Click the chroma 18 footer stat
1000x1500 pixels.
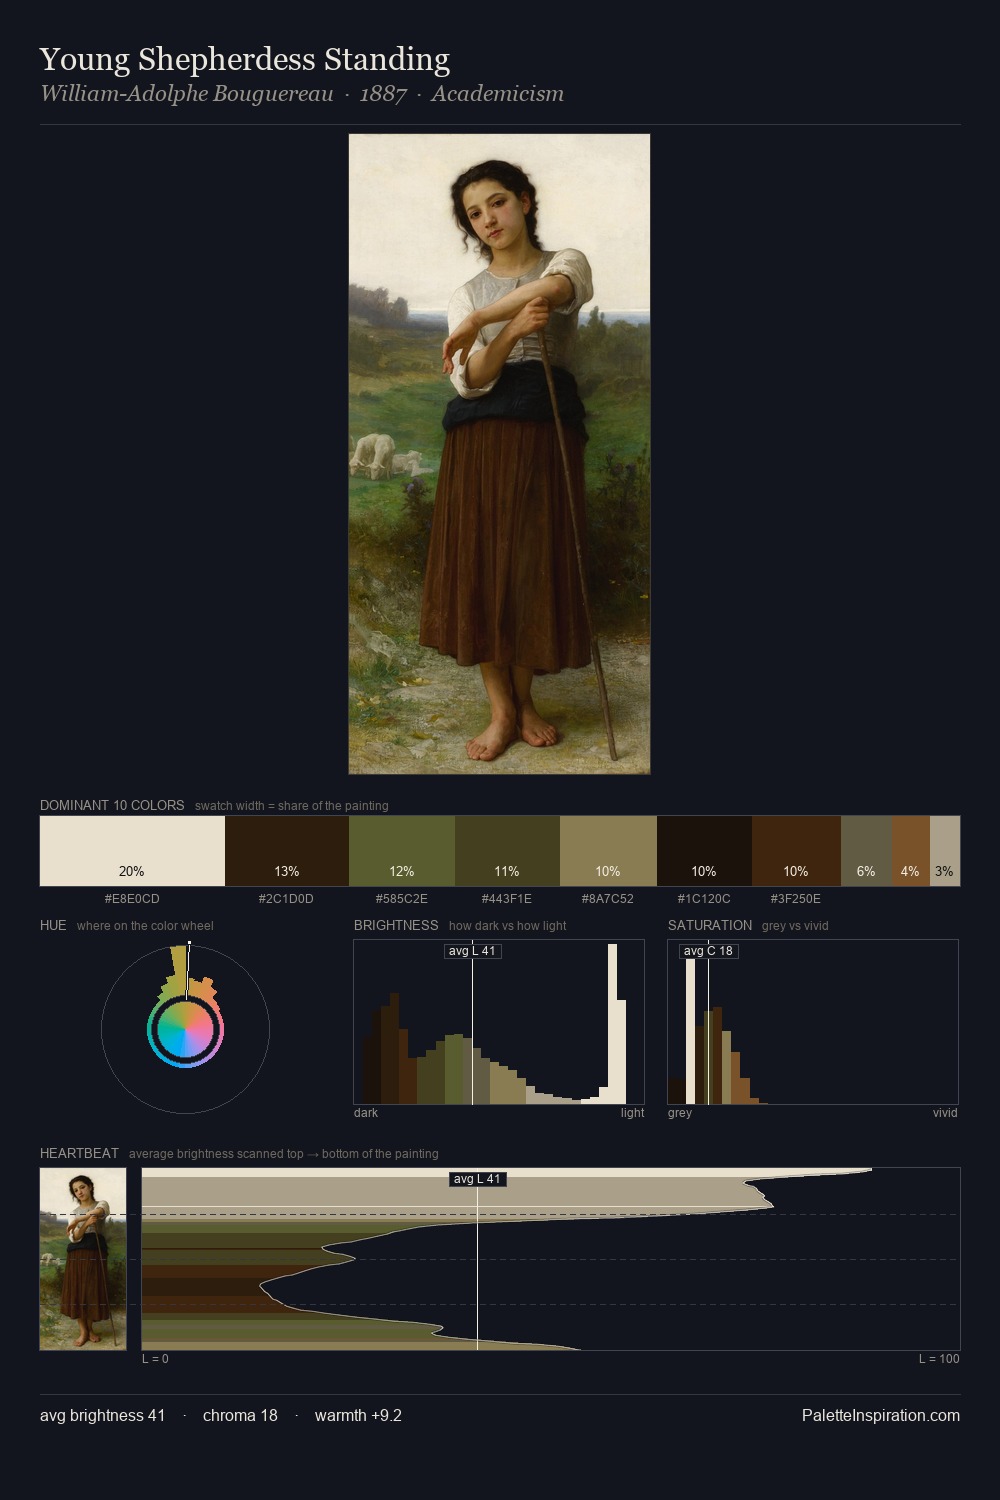[240, 1416]
